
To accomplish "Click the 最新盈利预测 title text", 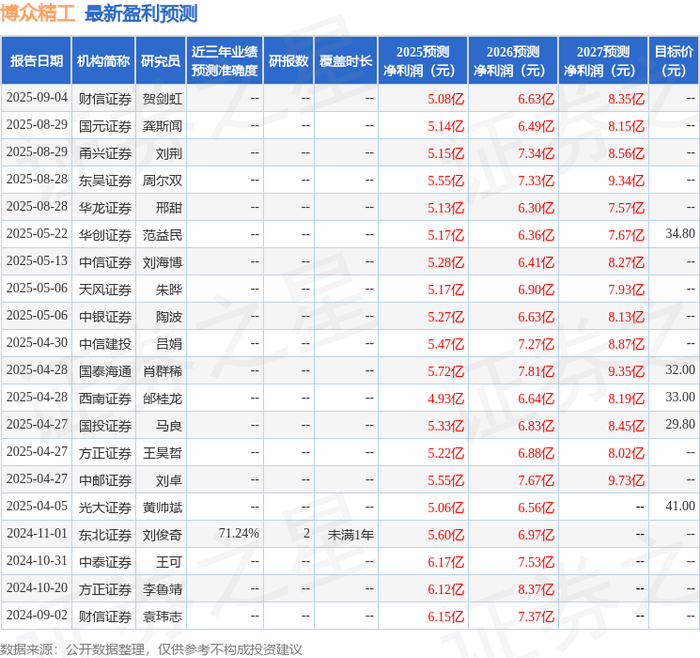I will tap(141, 13).
